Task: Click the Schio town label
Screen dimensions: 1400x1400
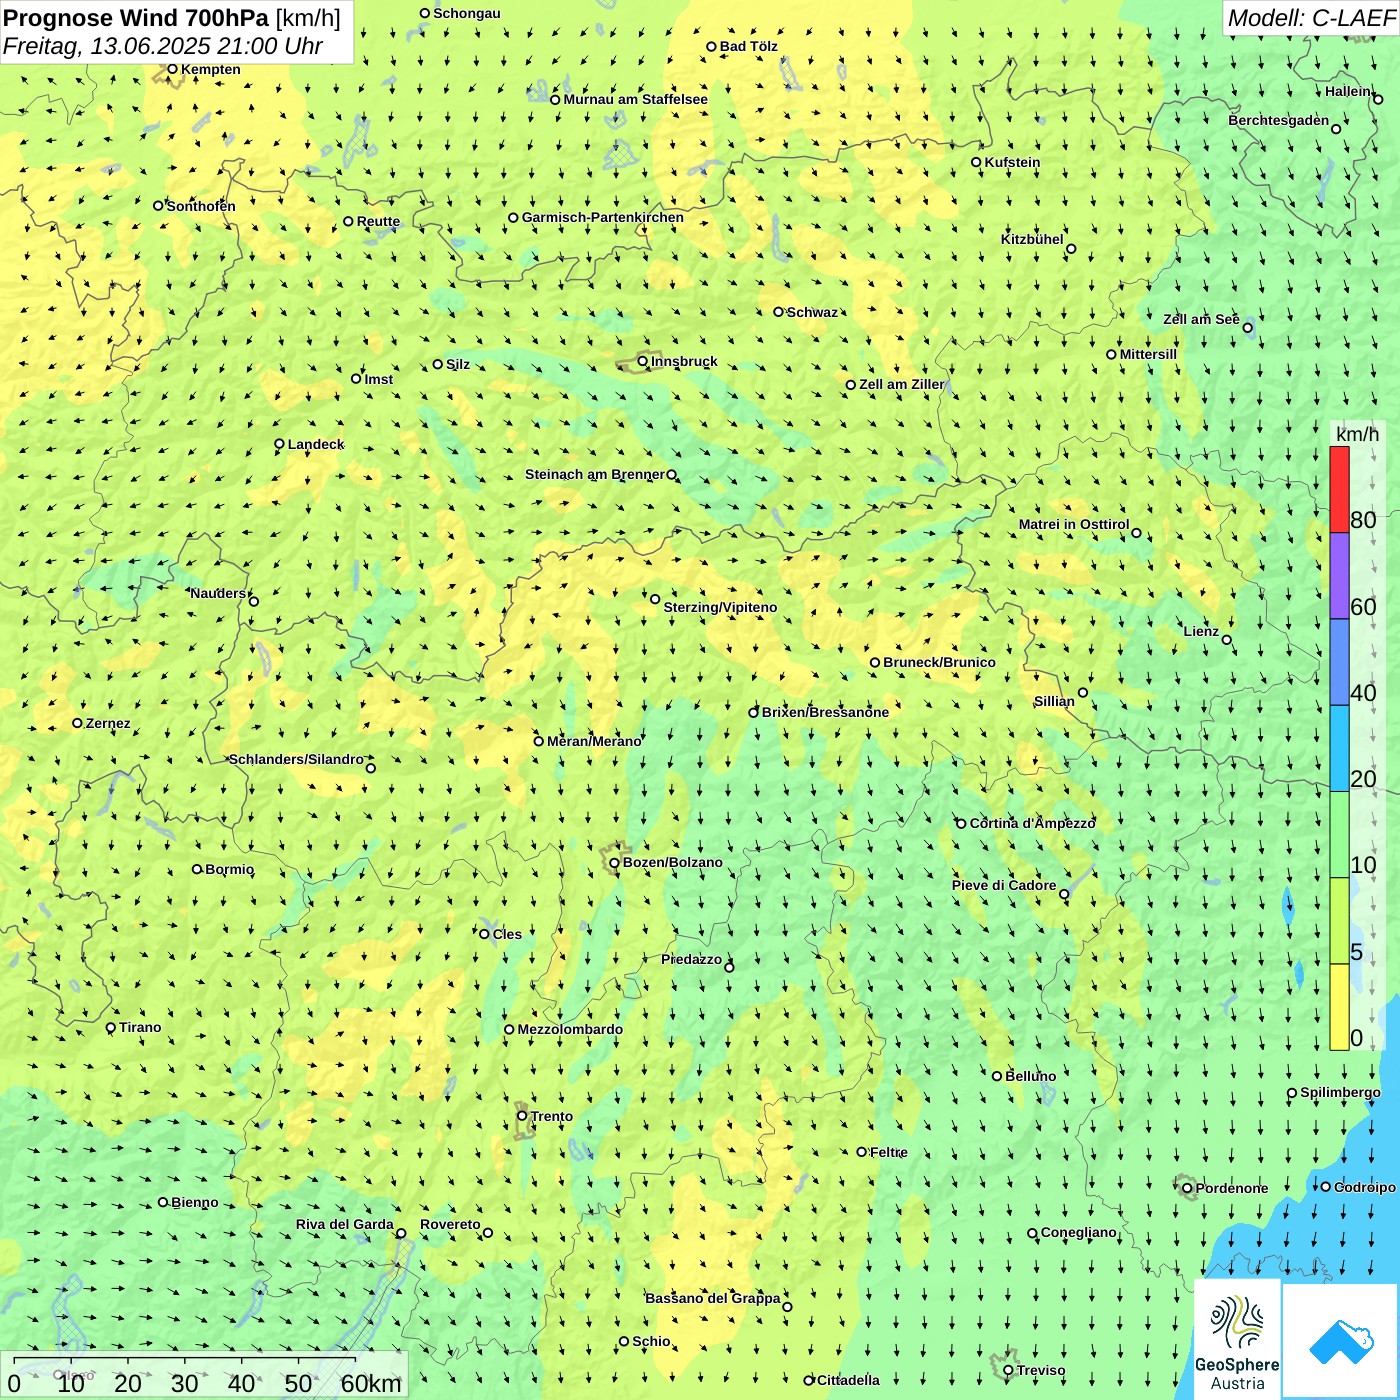Action: pos(651,1341)
